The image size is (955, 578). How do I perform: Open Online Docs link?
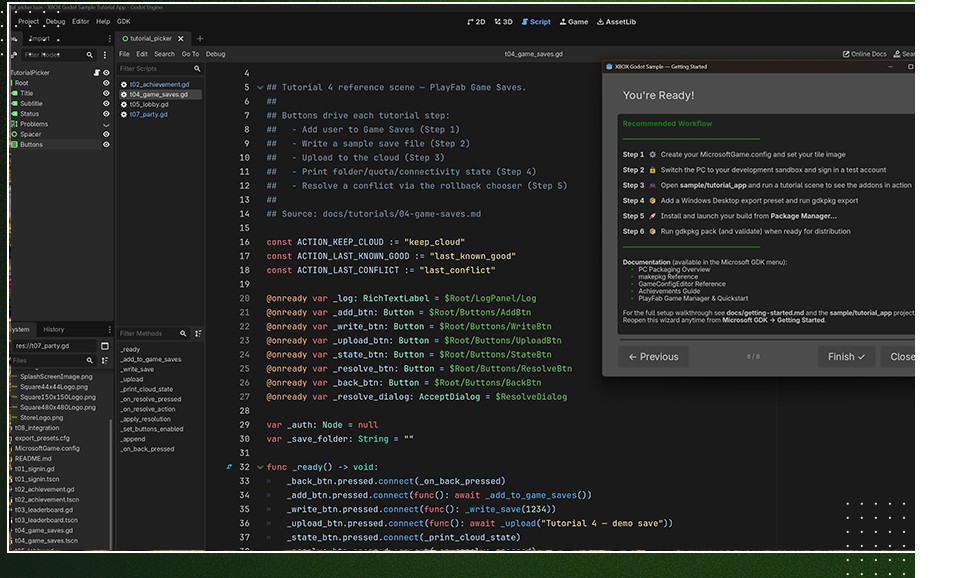864,54
